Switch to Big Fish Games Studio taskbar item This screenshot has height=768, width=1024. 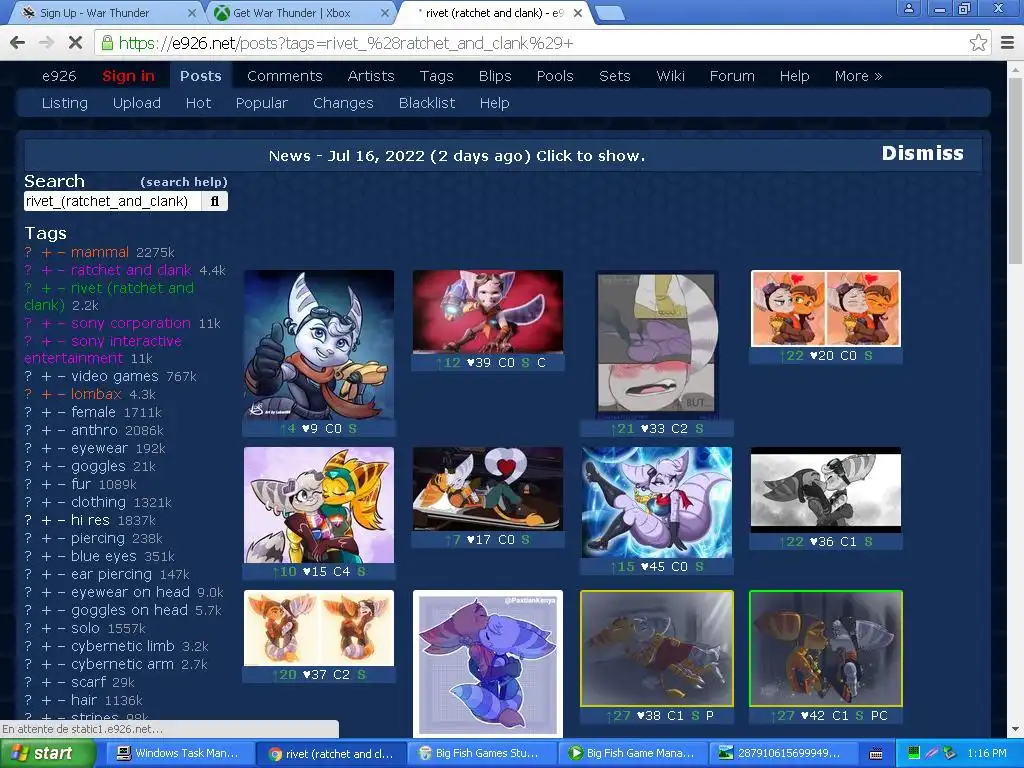click(483, 754)
